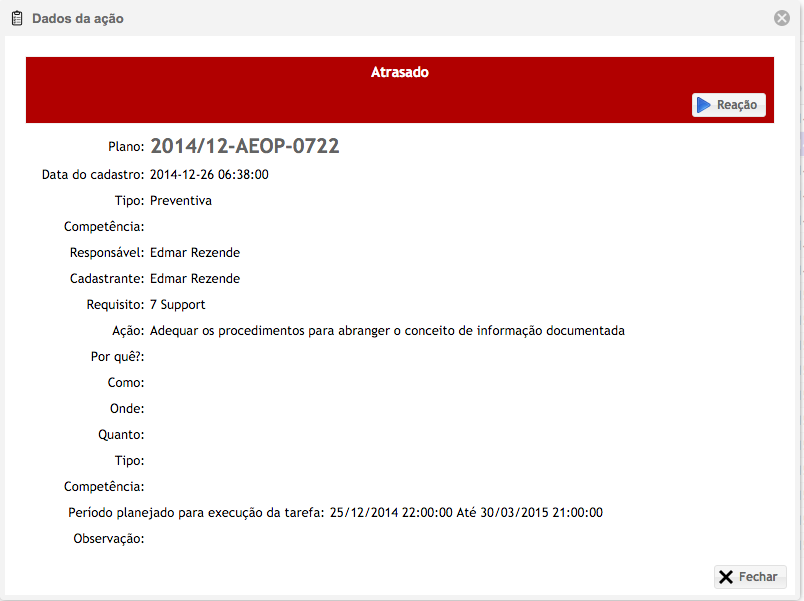Click the Observação label
Viewport: 804px width, 601px height.
click(109, 539)
